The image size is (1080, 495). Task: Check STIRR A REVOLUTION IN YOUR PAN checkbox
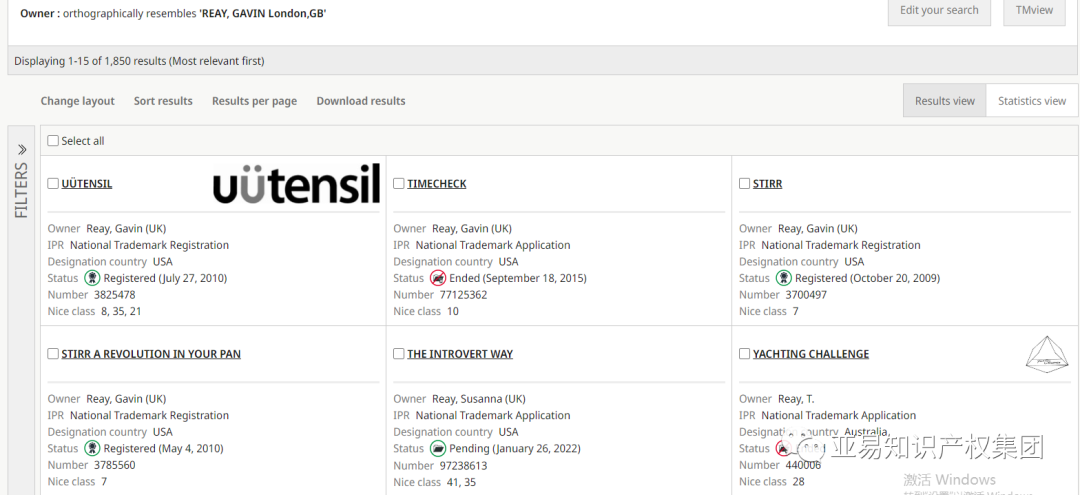pyautogui.click(x=53, y=353)
